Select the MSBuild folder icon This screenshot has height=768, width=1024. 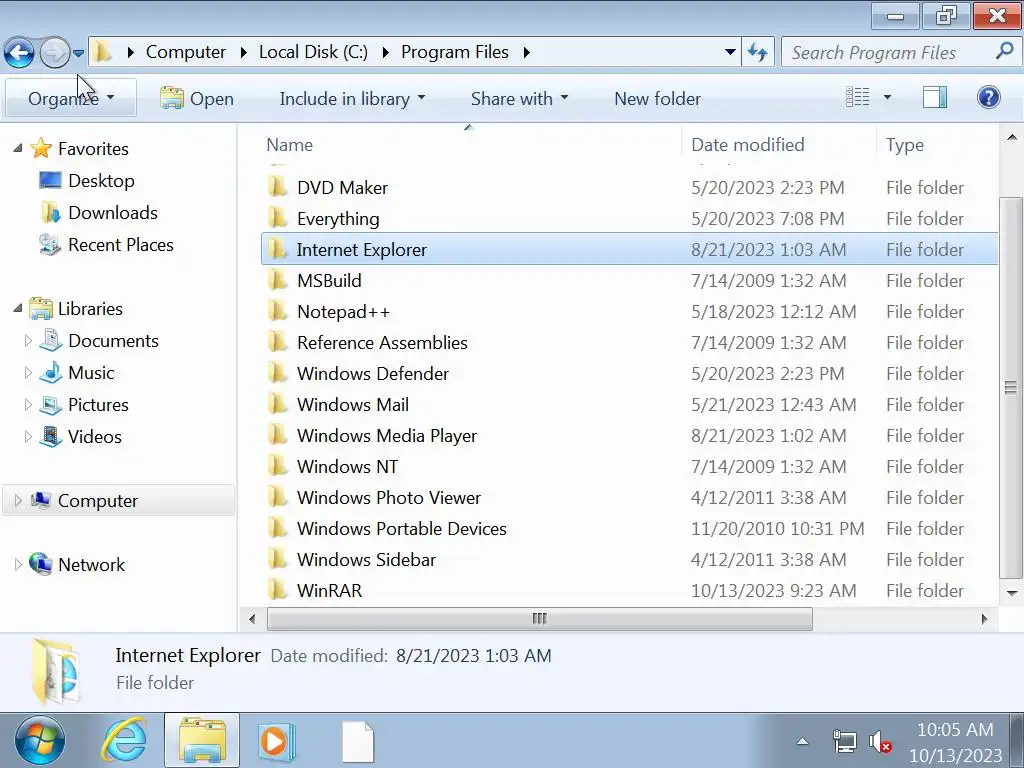(278, 280)
